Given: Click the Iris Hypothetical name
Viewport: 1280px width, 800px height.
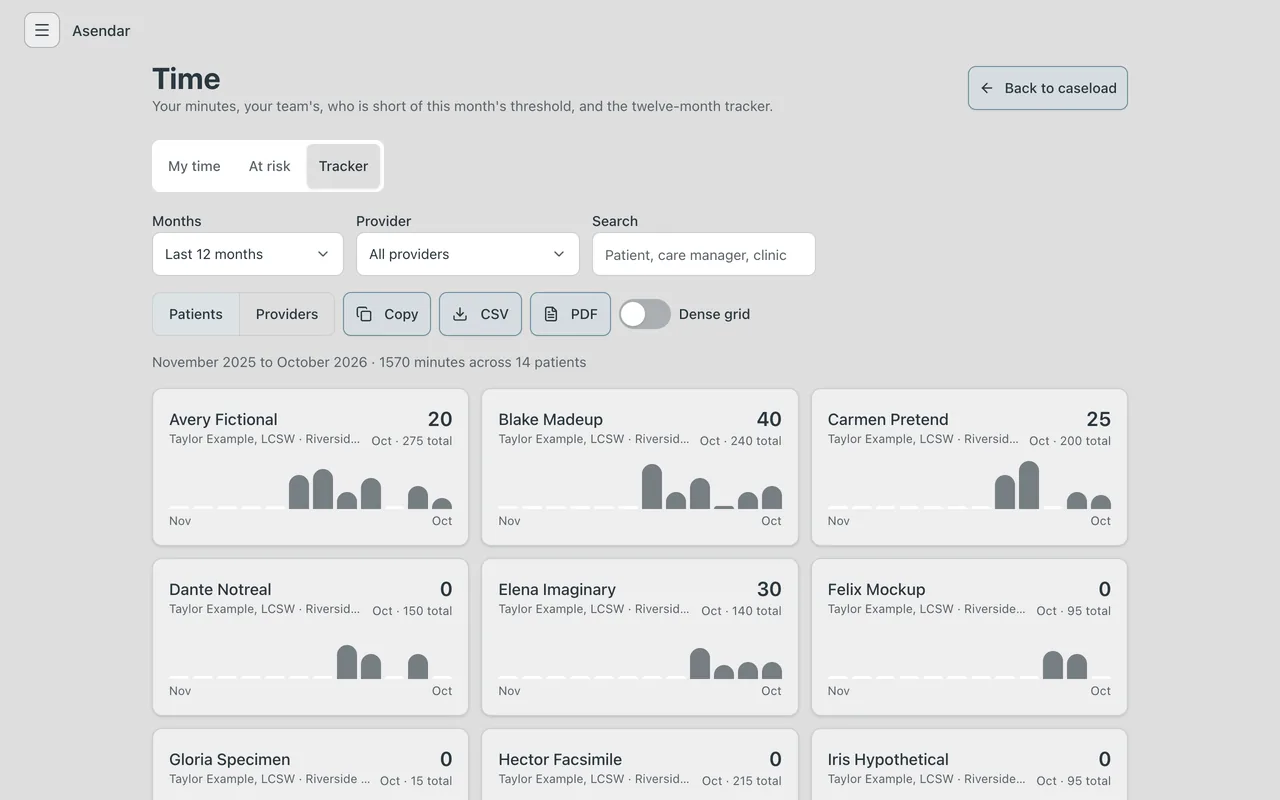Looking at the screenshot, I should tap(888, 759).
